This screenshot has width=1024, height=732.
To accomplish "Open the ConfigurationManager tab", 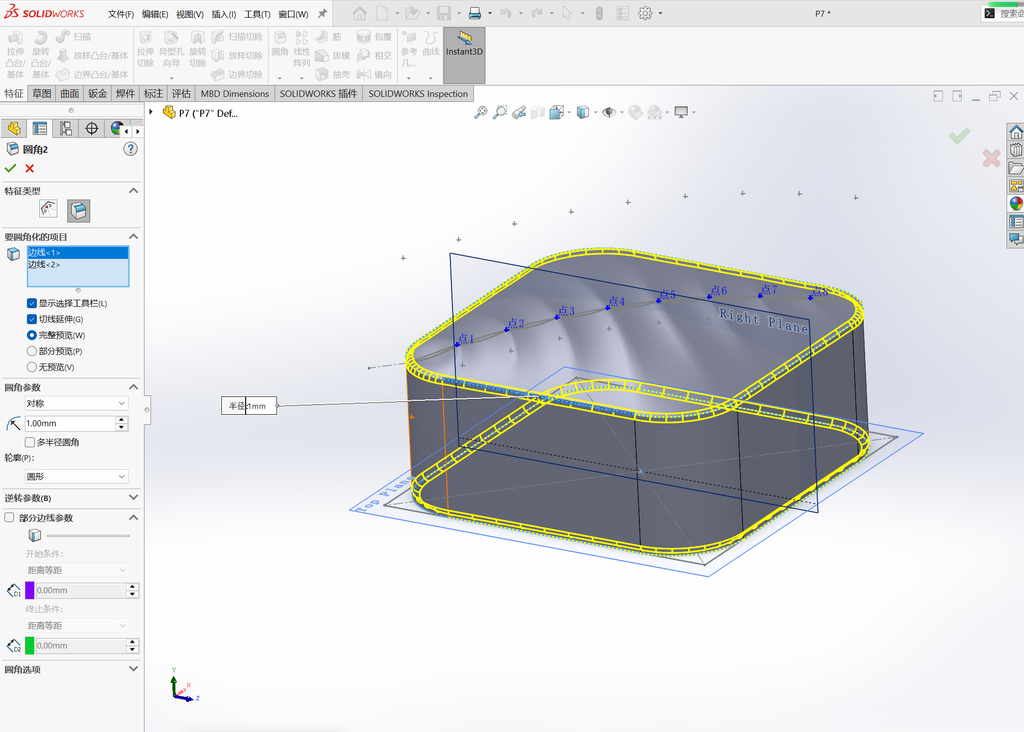I will pos(66,129).
